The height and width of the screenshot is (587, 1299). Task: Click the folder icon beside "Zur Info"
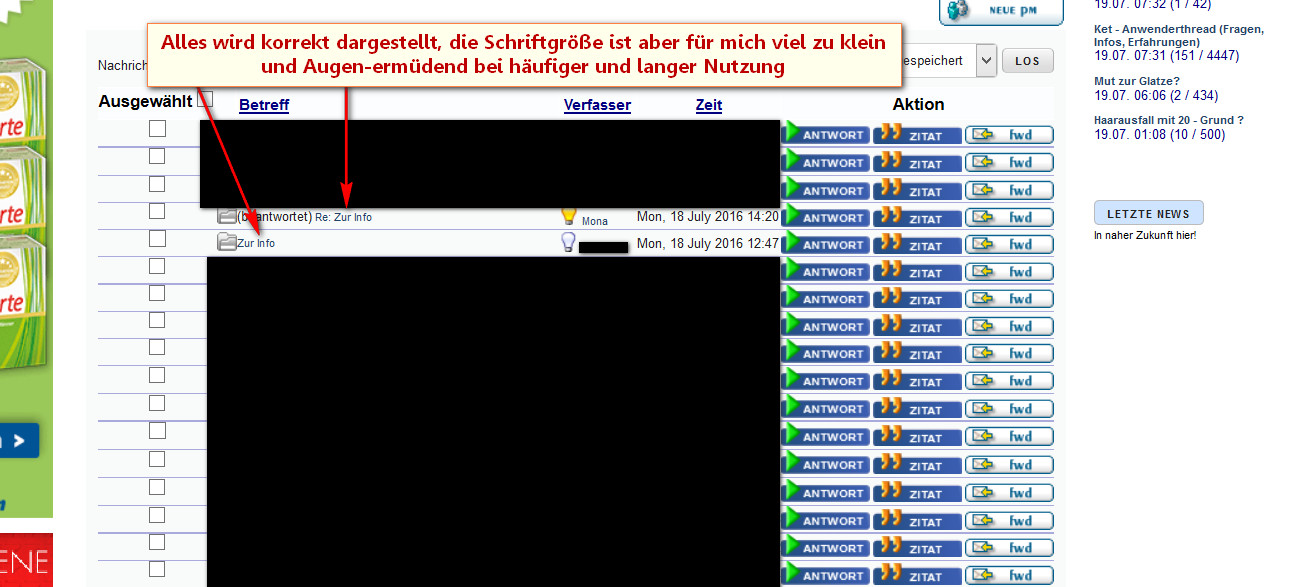[227, 242]
